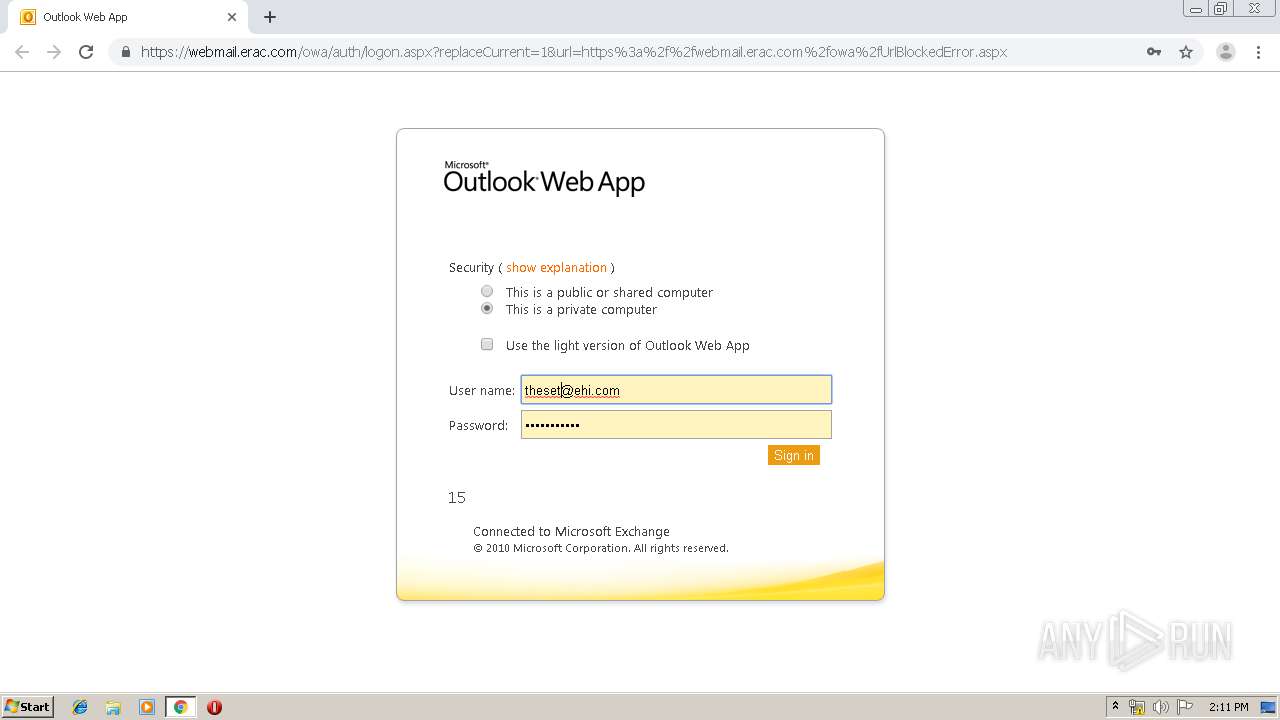Open the Chrome three-dot menu

[x=1259, y=52]
